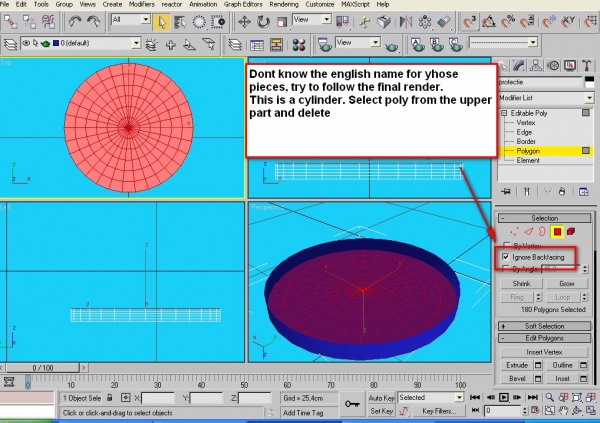
Task: Toggle the Selection Lock padlock icon
Action: click(110, 398)
